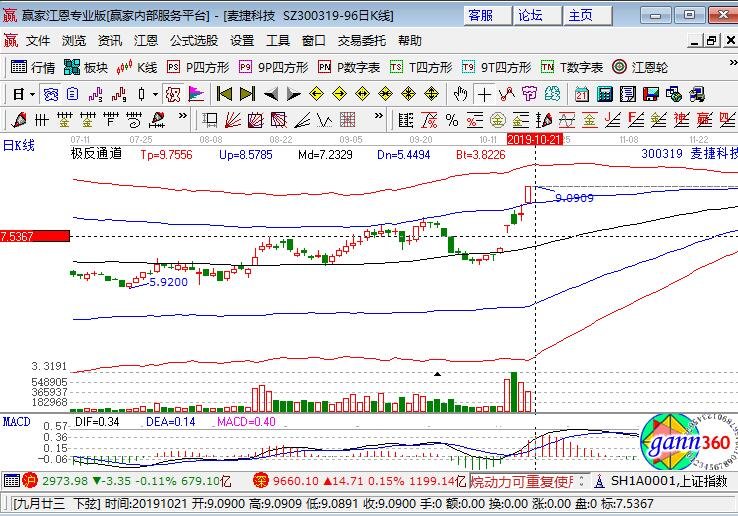Click the clipboard document icon
Screen dimensions: 738x516
click(x=72, y=95)
